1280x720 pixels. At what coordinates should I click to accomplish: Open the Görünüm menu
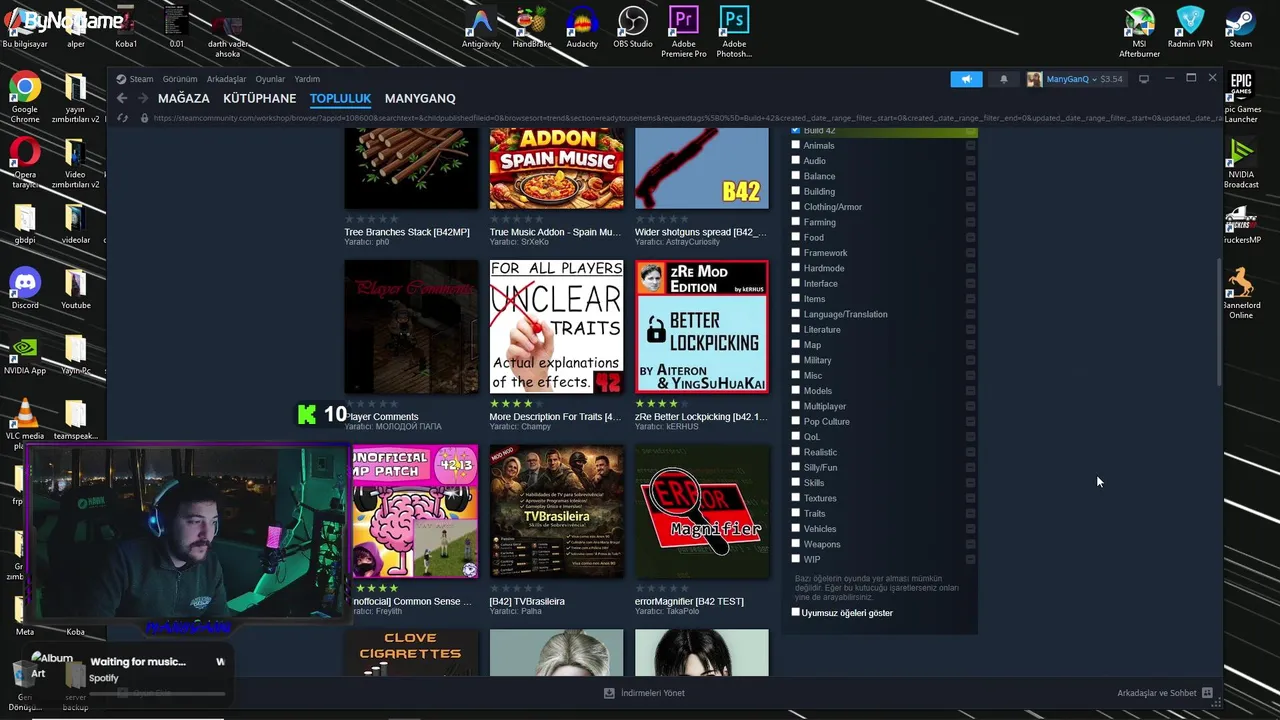click(x=180, y=79)
